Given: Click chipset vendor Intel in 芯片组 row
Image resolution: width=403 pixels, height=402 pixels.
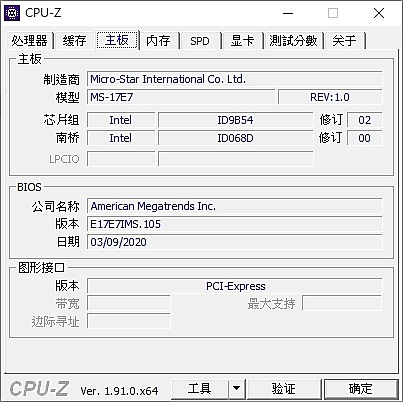Looking at the screenshot, I should pos(121,120).
